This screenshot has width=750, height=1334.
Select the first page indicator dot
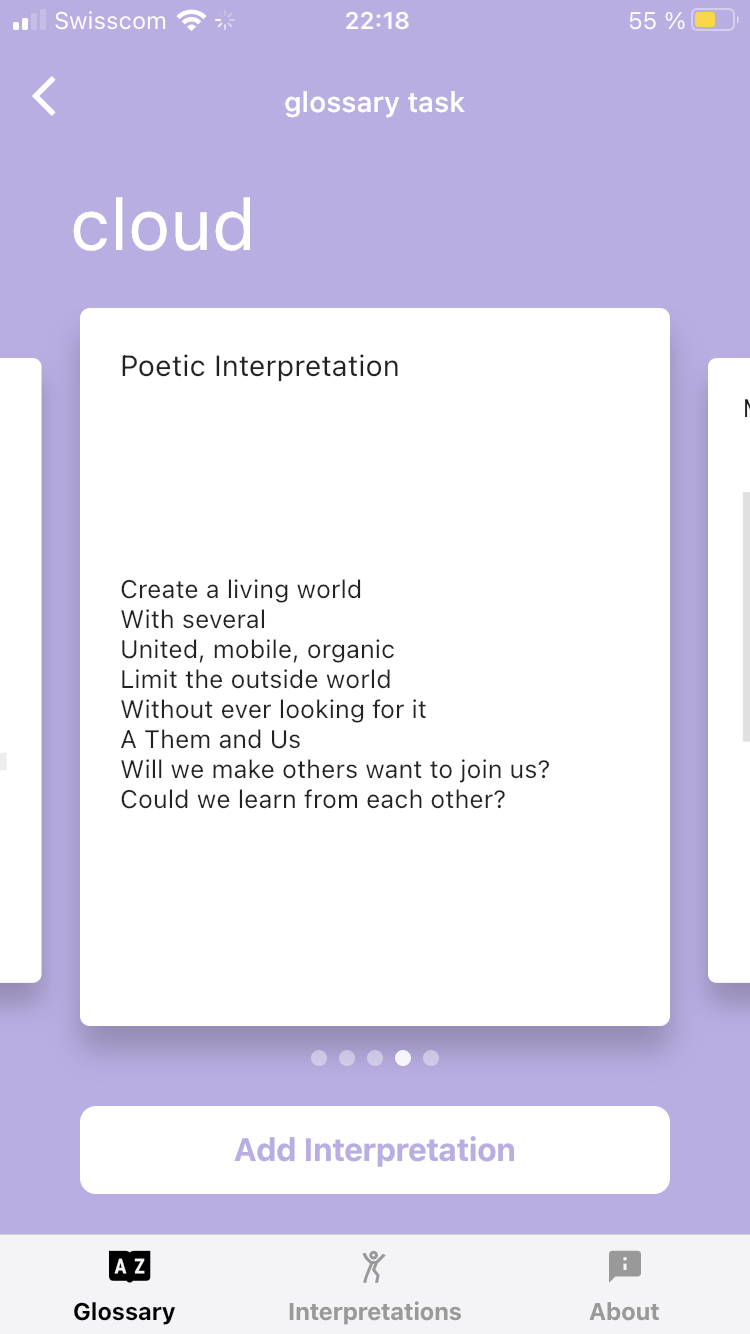click(319, 1058)
